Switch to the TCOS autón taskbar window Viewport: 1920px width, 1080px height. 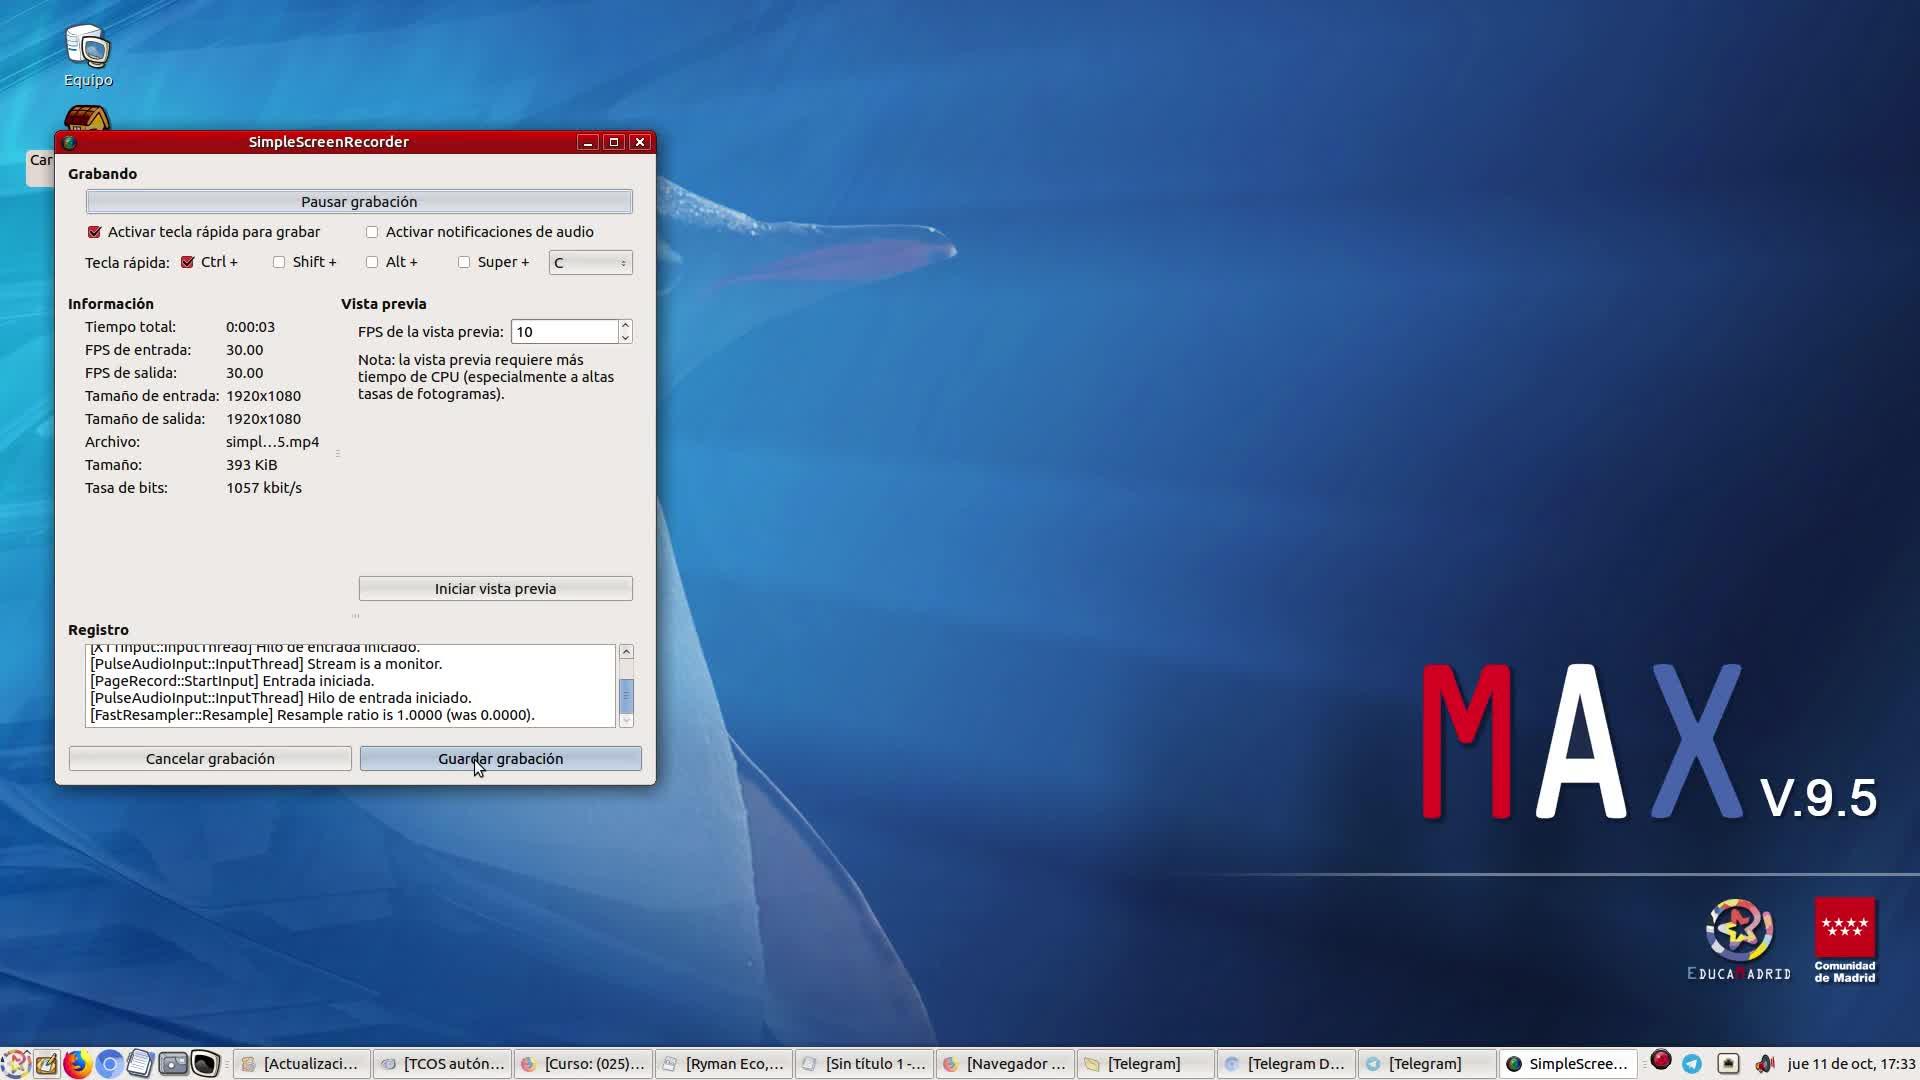442,1063
